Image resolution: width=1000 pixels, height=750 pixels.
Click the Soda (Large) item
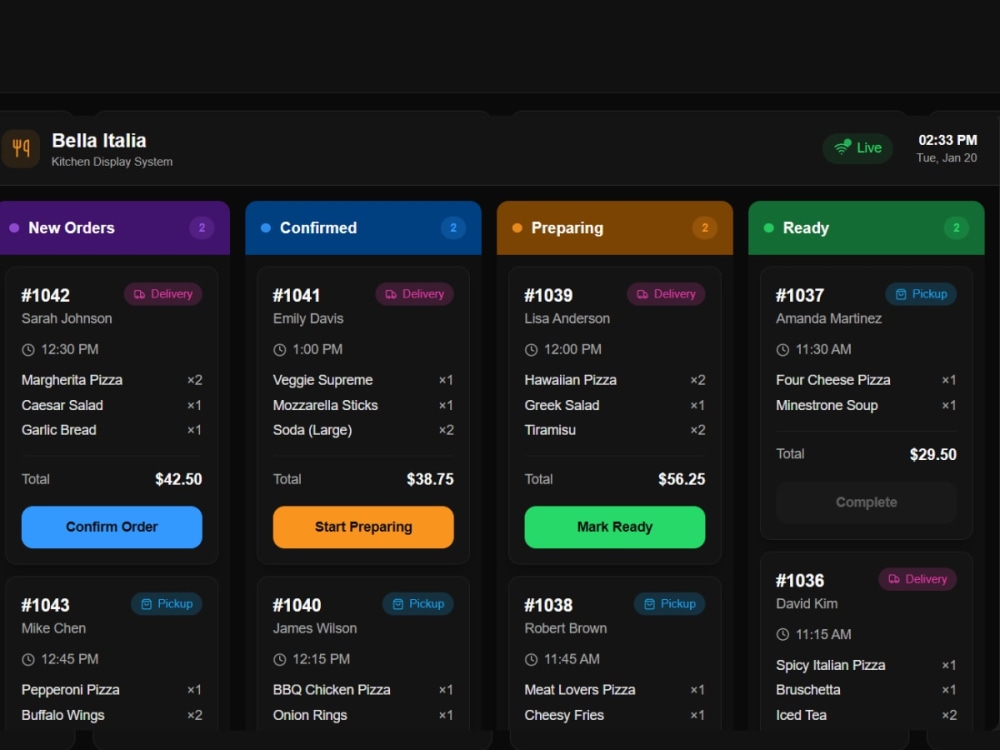click(312, 430)
